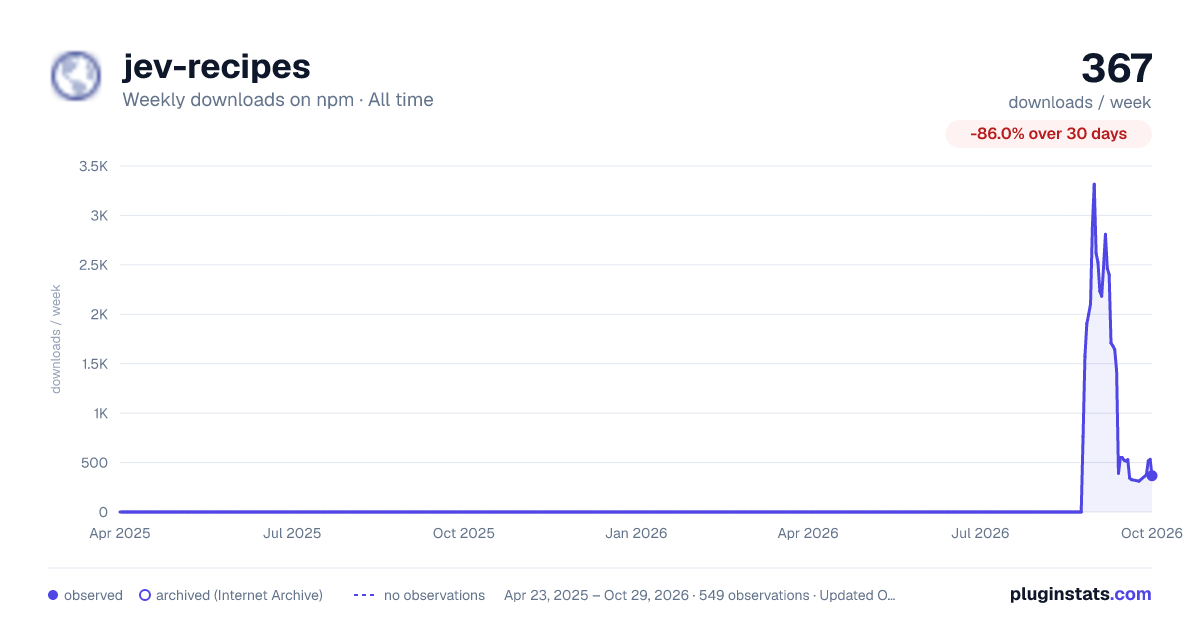Click the Oct 2026 x-axis label
The width and height of the screenshot is (1200, 630).
(x=1151, y=533)
